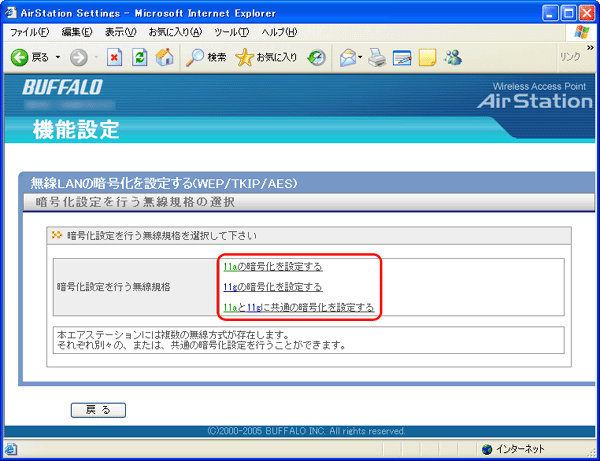The width and height of the screenshot is (600, 461).
Task: Click the Print icon in toolbar
Action: click(x=377, y=58)
